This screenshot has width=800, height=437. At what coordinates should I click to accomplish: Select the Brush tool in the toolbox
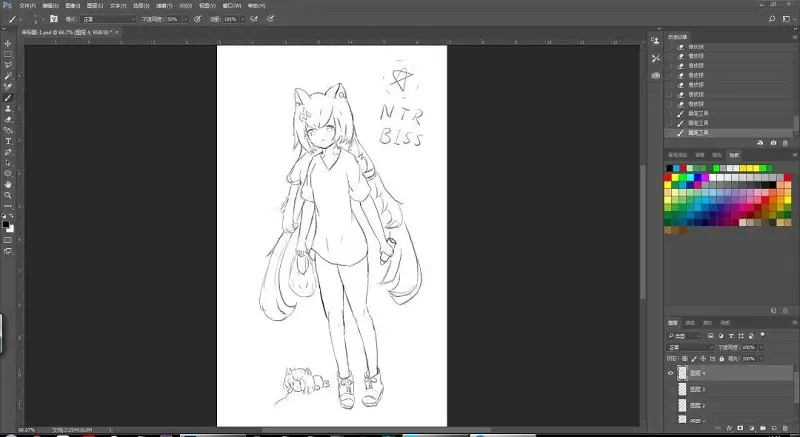tap(8, 98)
